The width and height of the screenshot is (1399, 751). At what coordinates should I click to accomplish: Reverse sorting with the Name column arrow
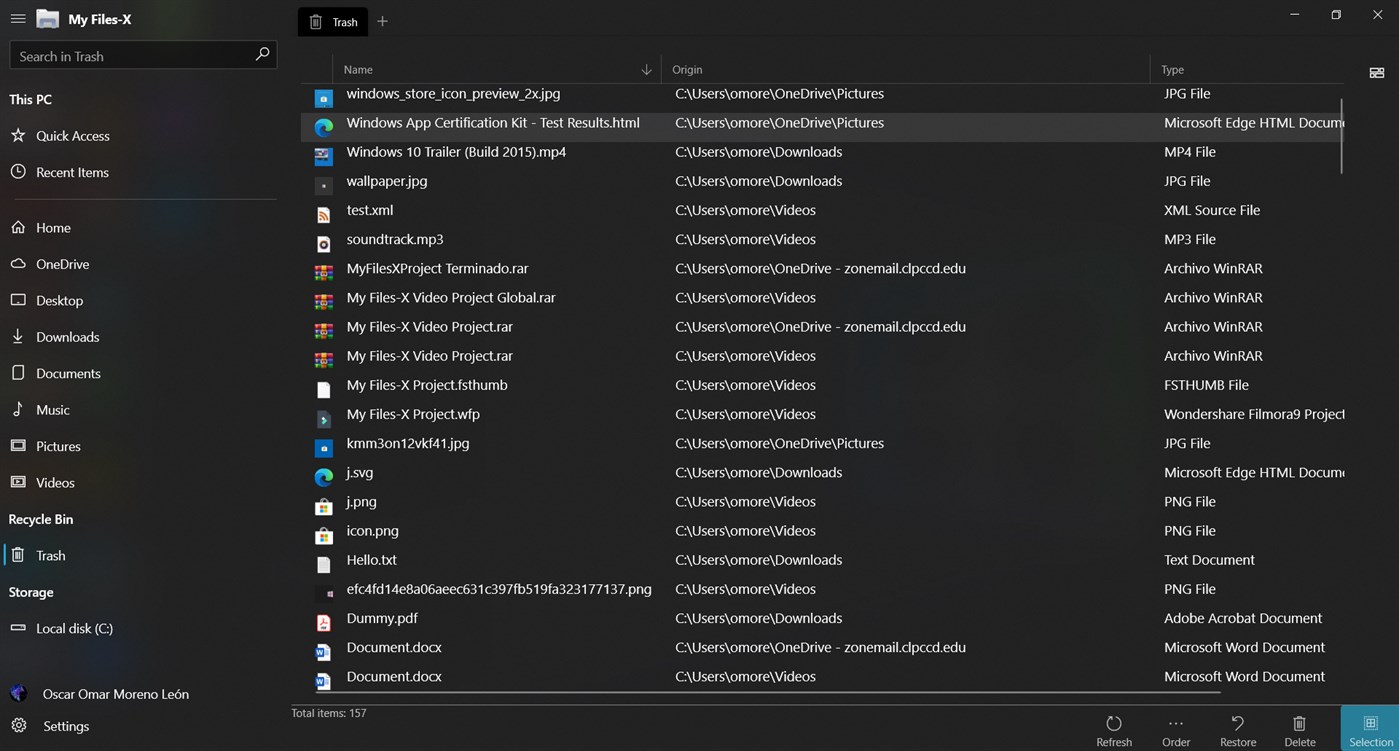click(x=646, y=69)
